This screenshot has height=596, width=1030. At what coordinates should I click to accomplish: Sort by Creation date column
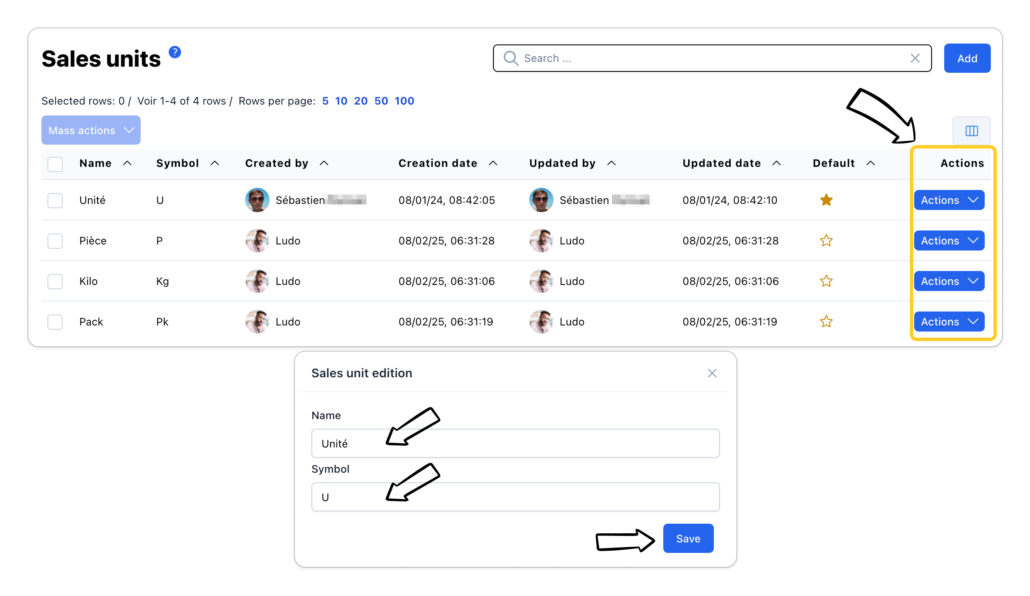tap(438, 163)
